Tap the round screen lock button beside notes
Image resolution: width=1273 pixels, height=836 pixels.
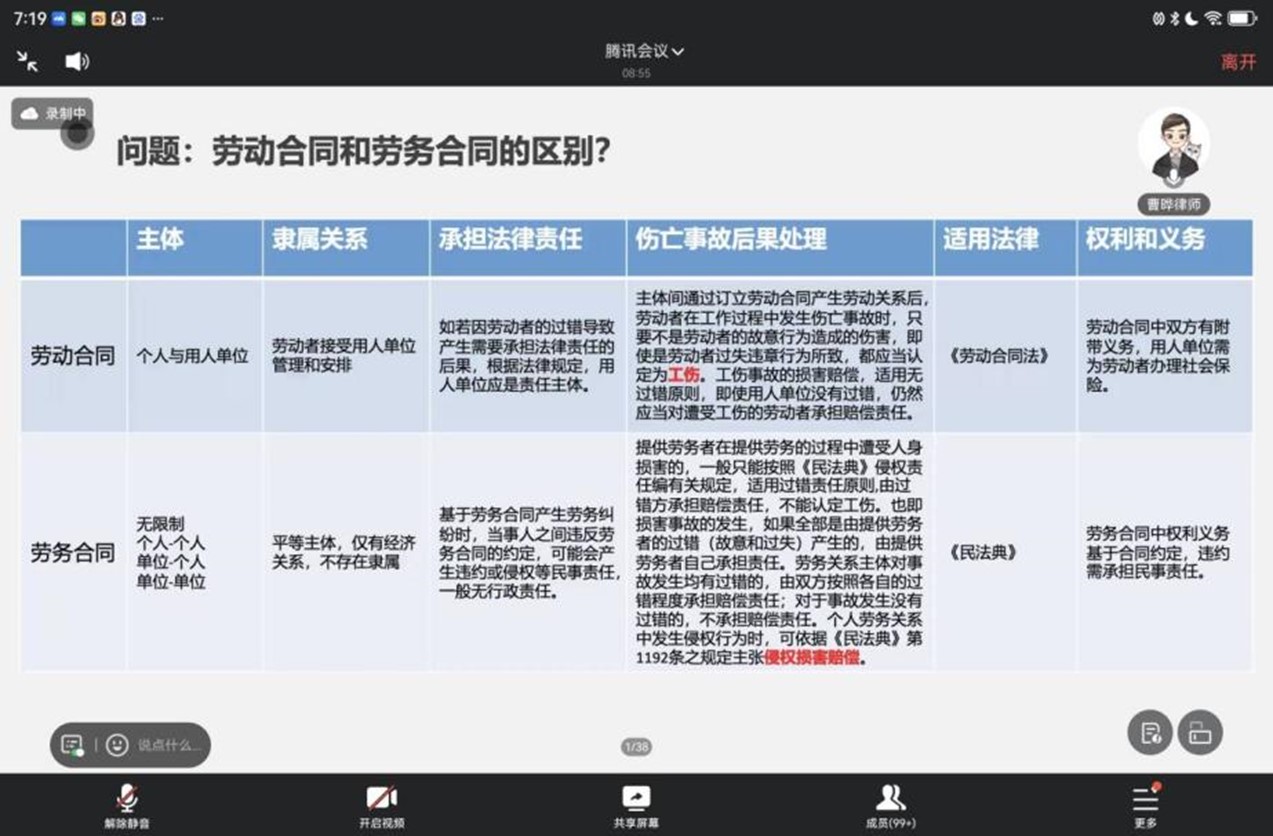tap(1199, 733)
